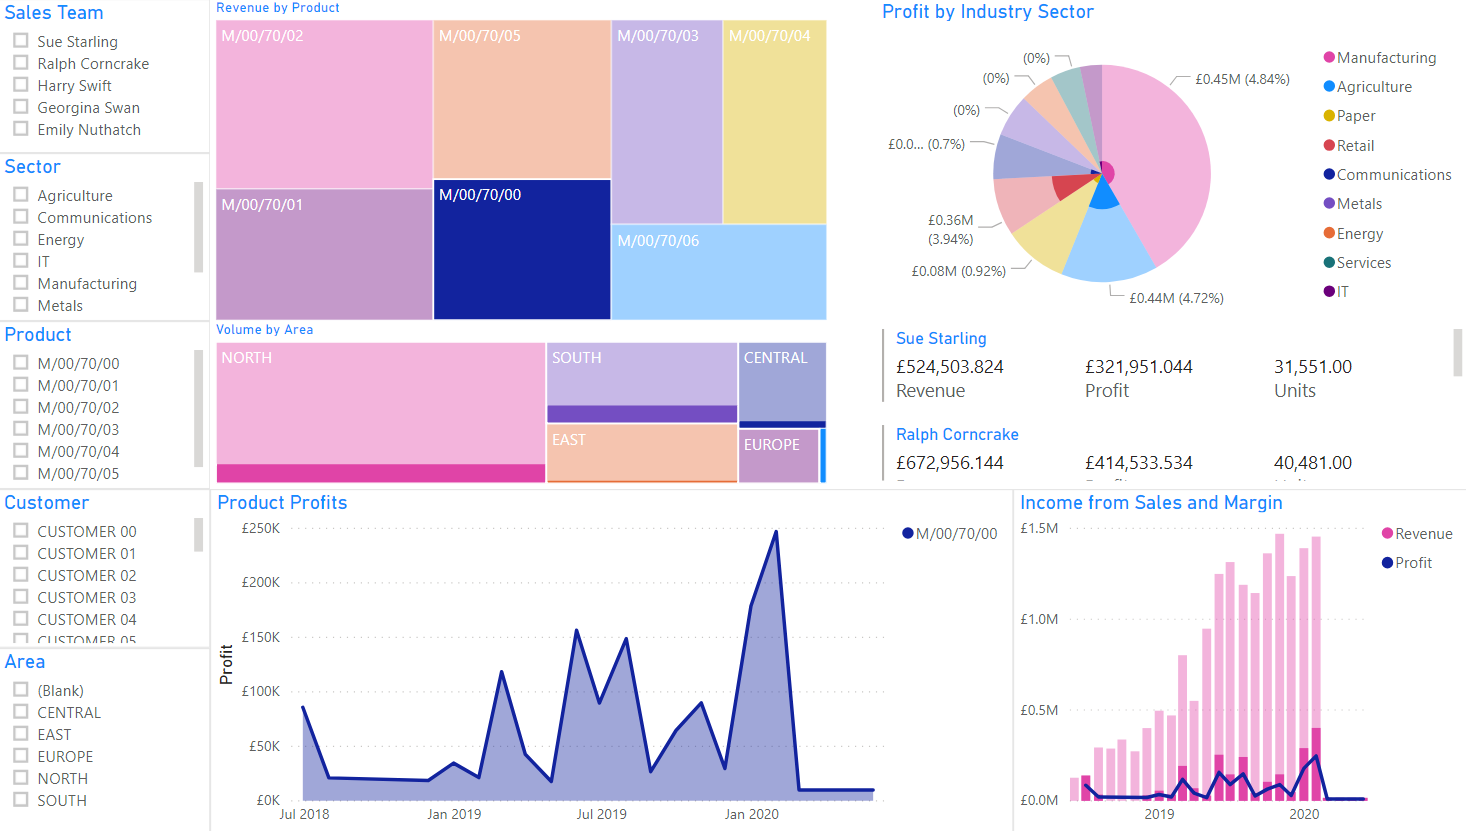1466x831 pixels.
Task: Click the large pink Manufacturing pie slice
Action: coord(1160,160)
